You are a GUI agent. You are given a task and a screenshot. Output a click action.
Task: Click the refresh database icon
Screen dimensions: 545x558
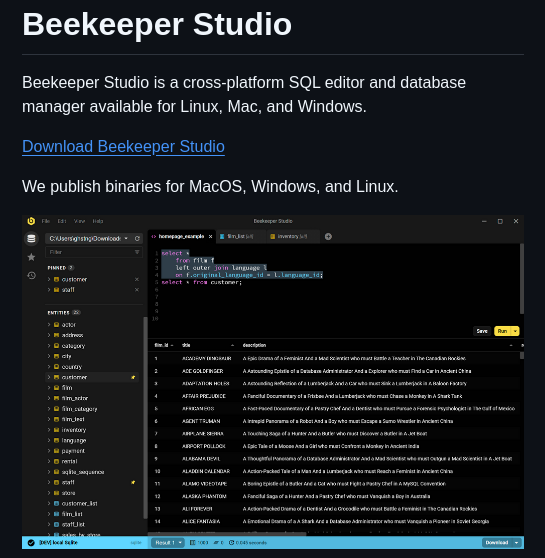(x=137, y=238)
